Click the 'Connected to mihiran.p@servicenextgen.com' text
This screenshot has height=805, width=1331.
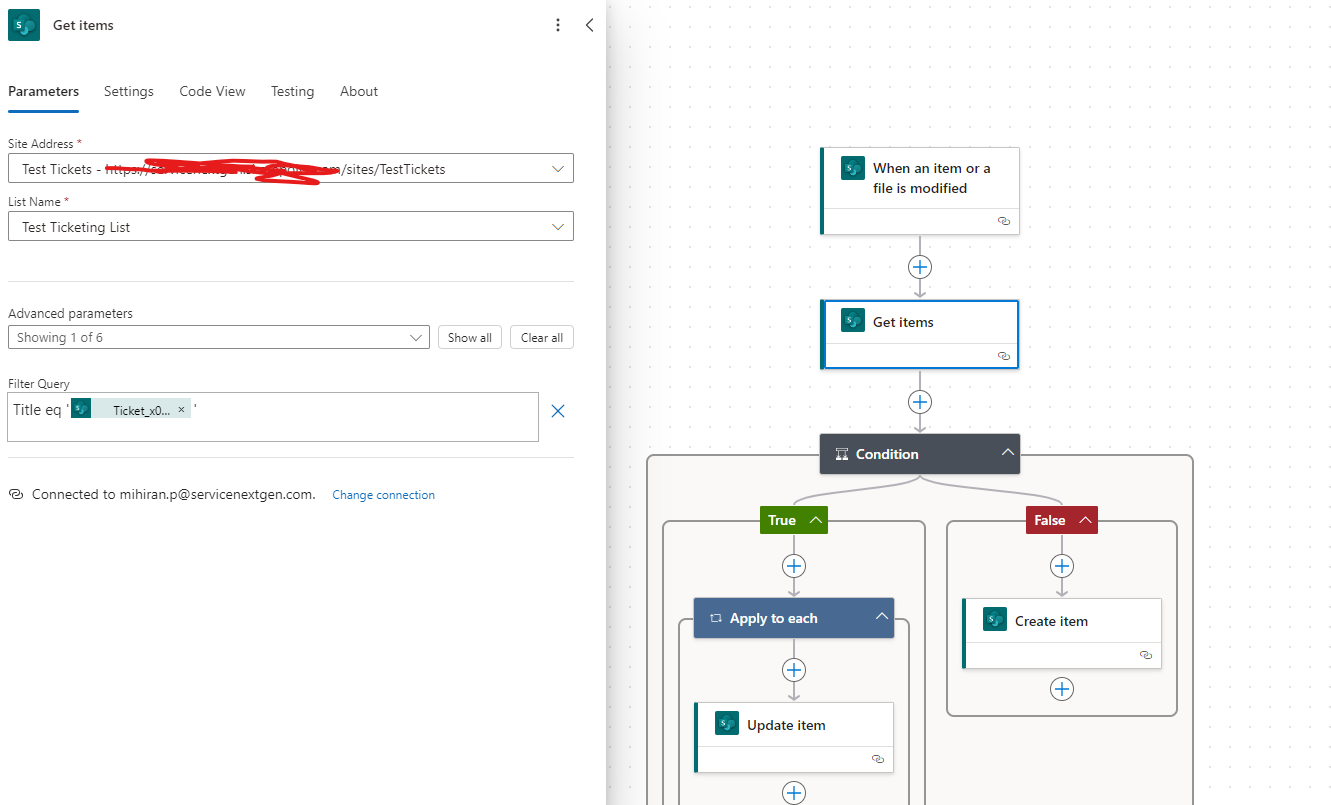[174, 494]
